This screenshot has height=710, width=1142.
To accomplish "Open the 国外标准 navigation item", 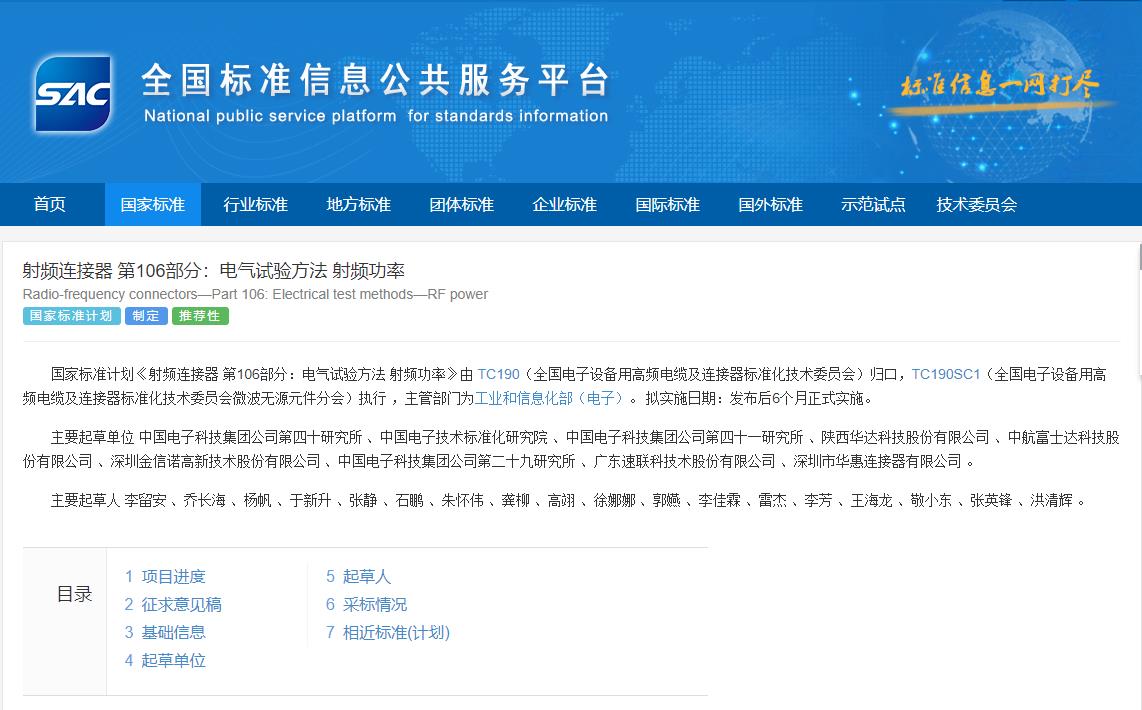I will (x=770, y=205).
